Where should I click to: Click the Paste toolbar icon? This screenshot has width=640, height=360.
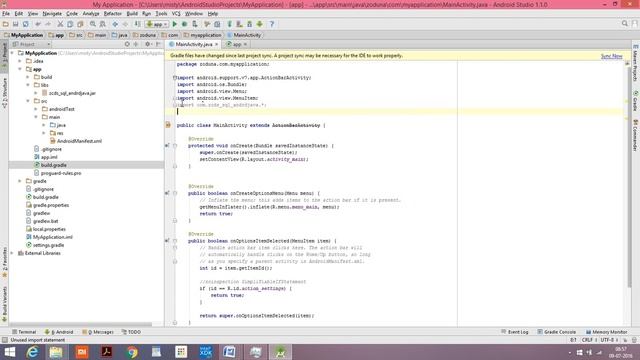(x=80, y=24)
